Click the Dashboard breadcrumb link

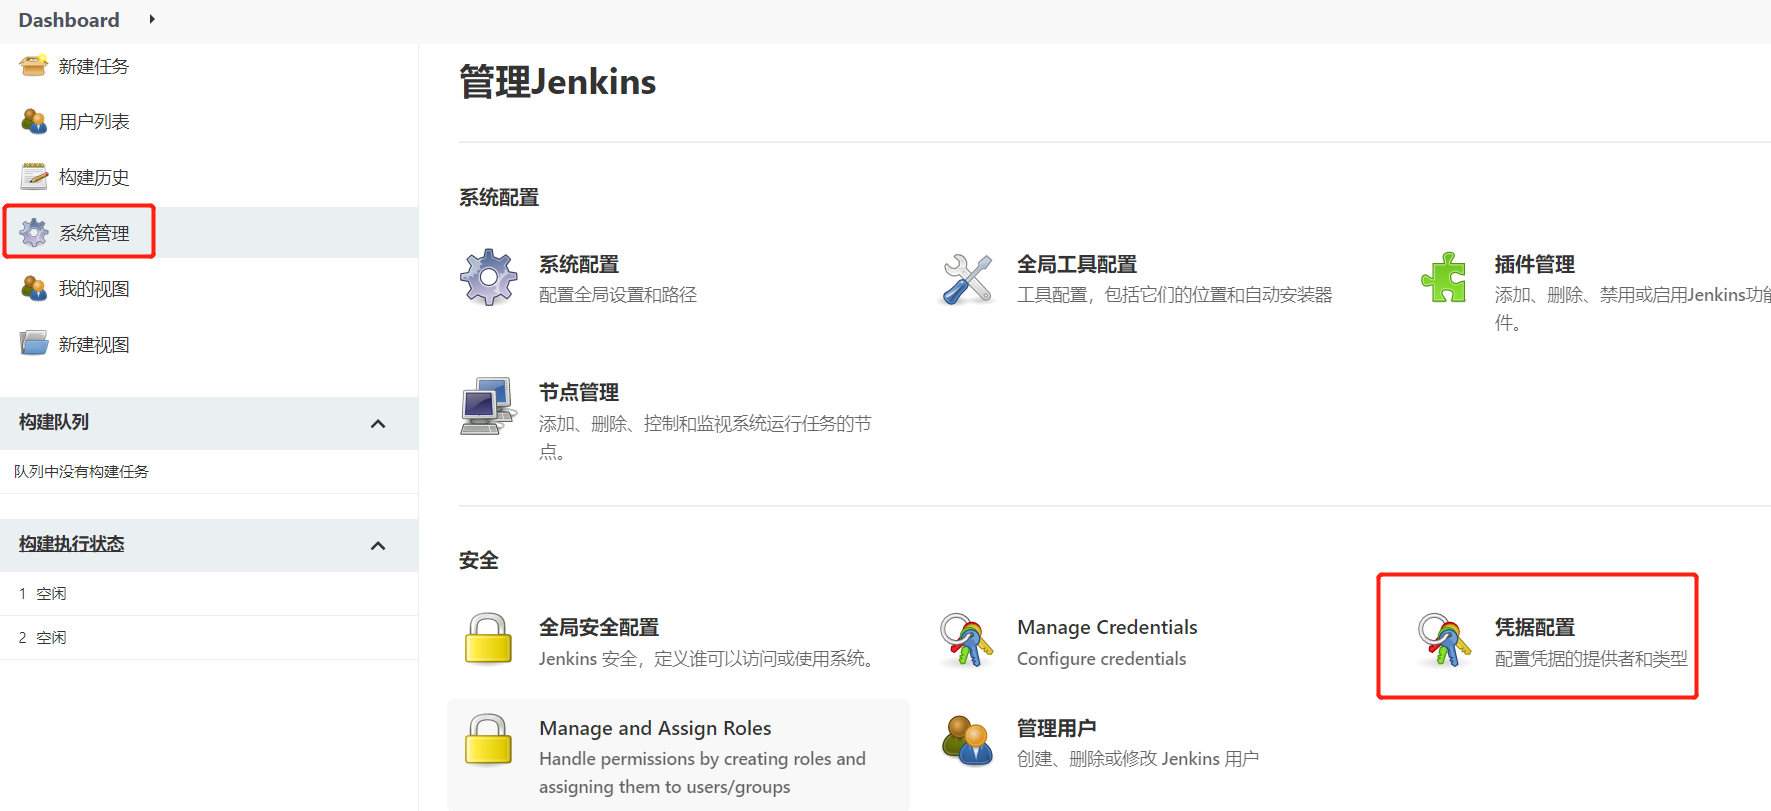pos(69,20)
